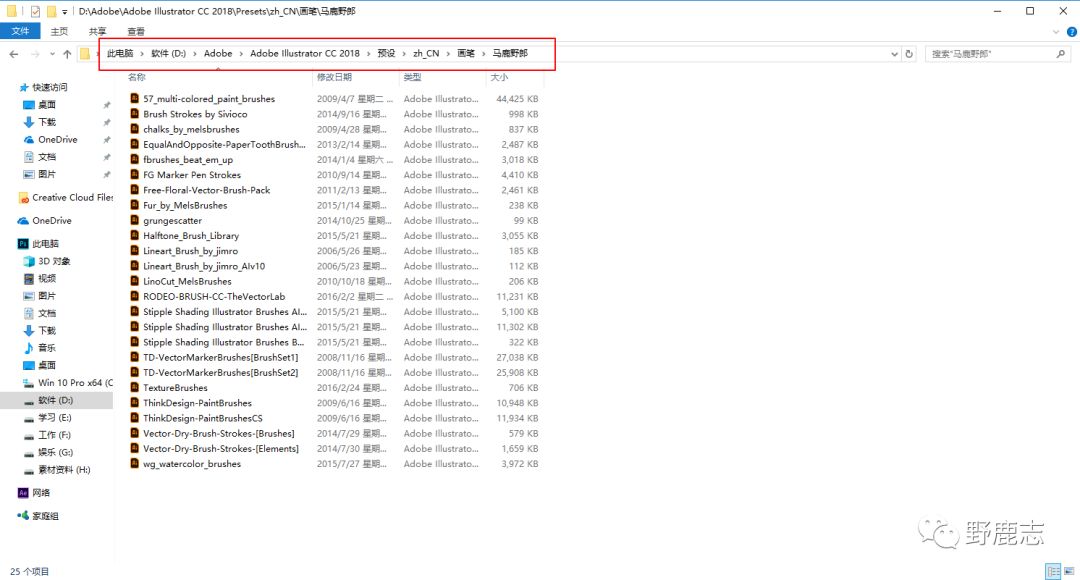The height and width of the screenshot is (580, 1080).
Task: Select Free-Floral-Vector-Brush-Pack file icon
Action: 134,189
